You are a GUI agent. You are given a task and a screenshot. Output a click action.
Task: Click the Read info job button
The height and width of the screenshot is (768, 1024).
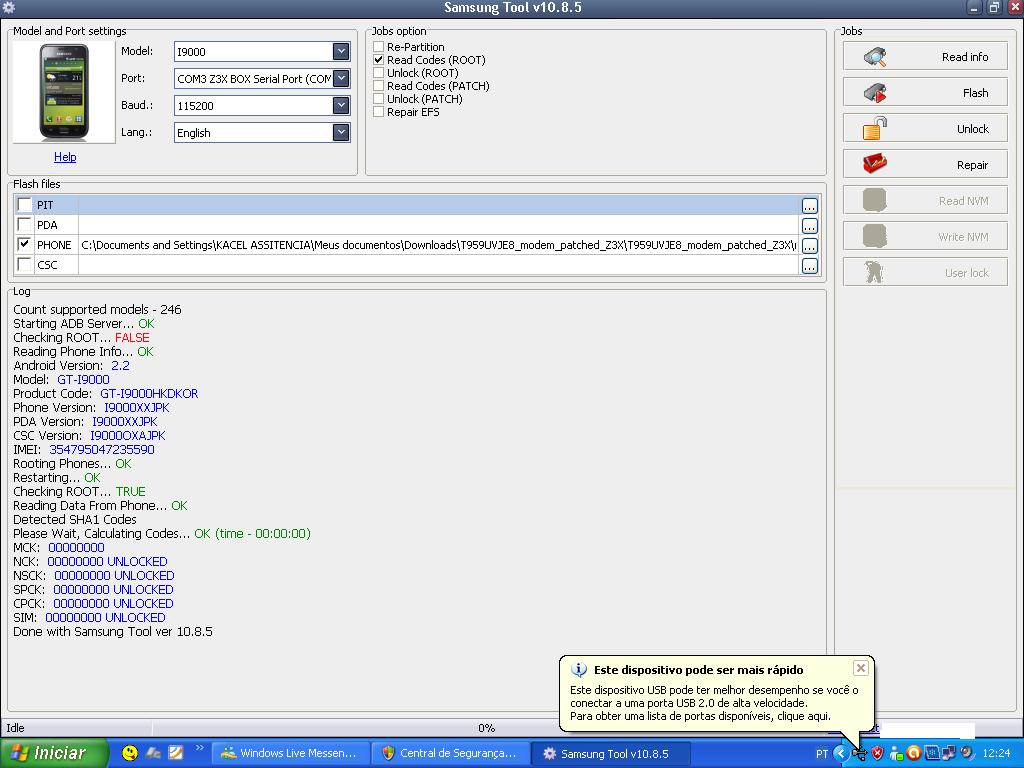click(x=925, y=57)
